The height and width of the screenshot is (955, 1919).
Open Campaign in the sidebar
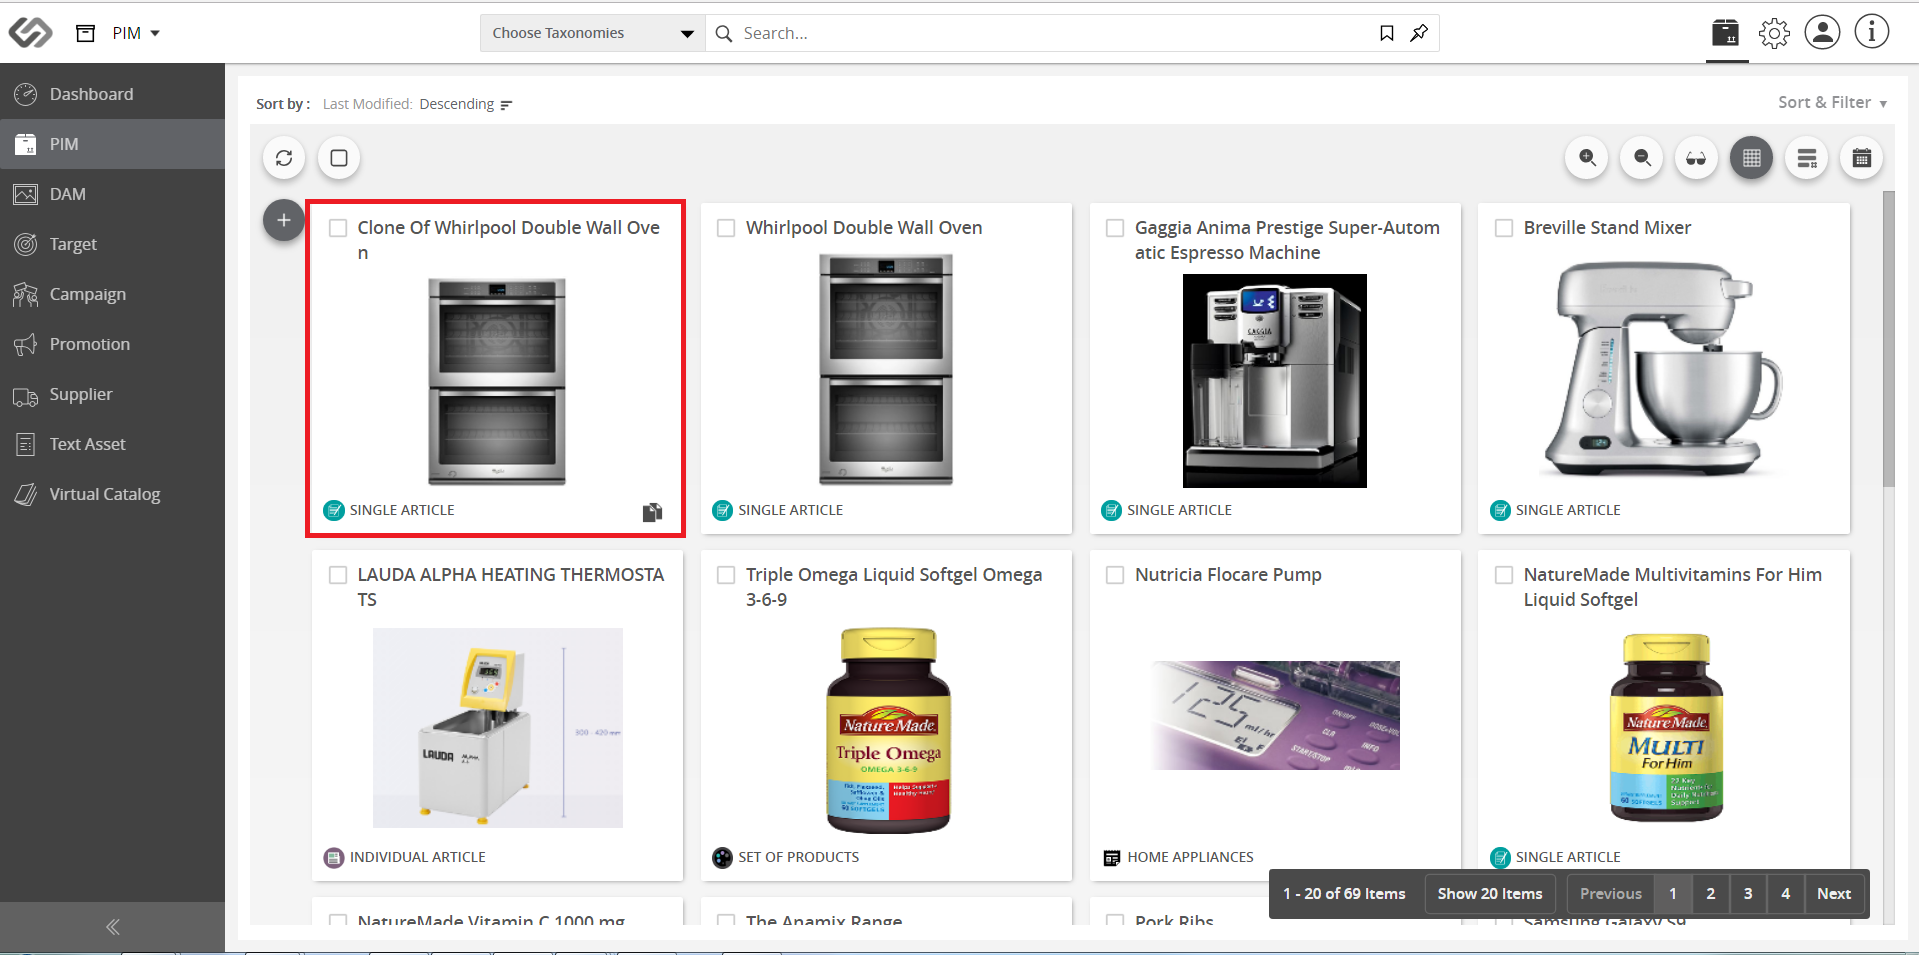(x=112, y=294)
